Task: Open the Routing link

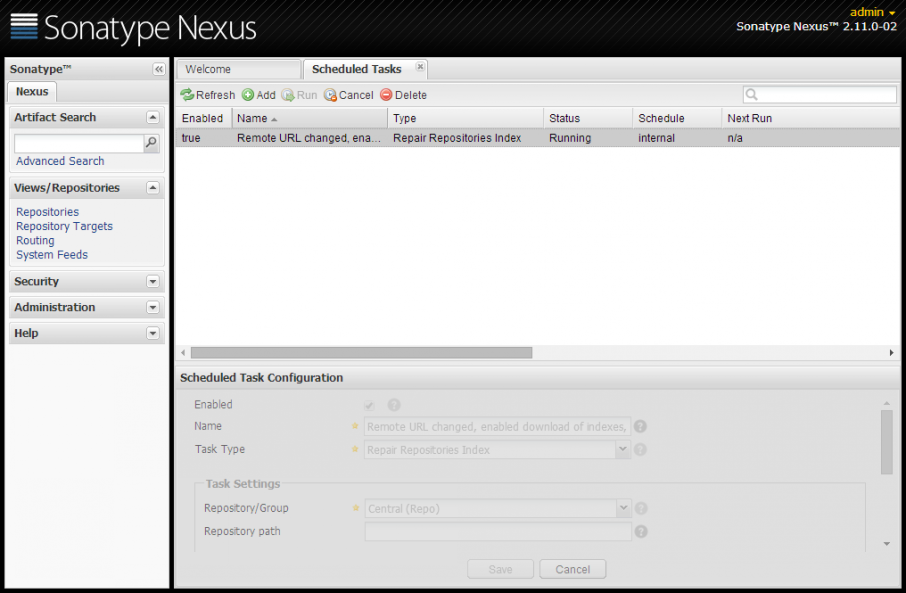Action: pos(35,240)
